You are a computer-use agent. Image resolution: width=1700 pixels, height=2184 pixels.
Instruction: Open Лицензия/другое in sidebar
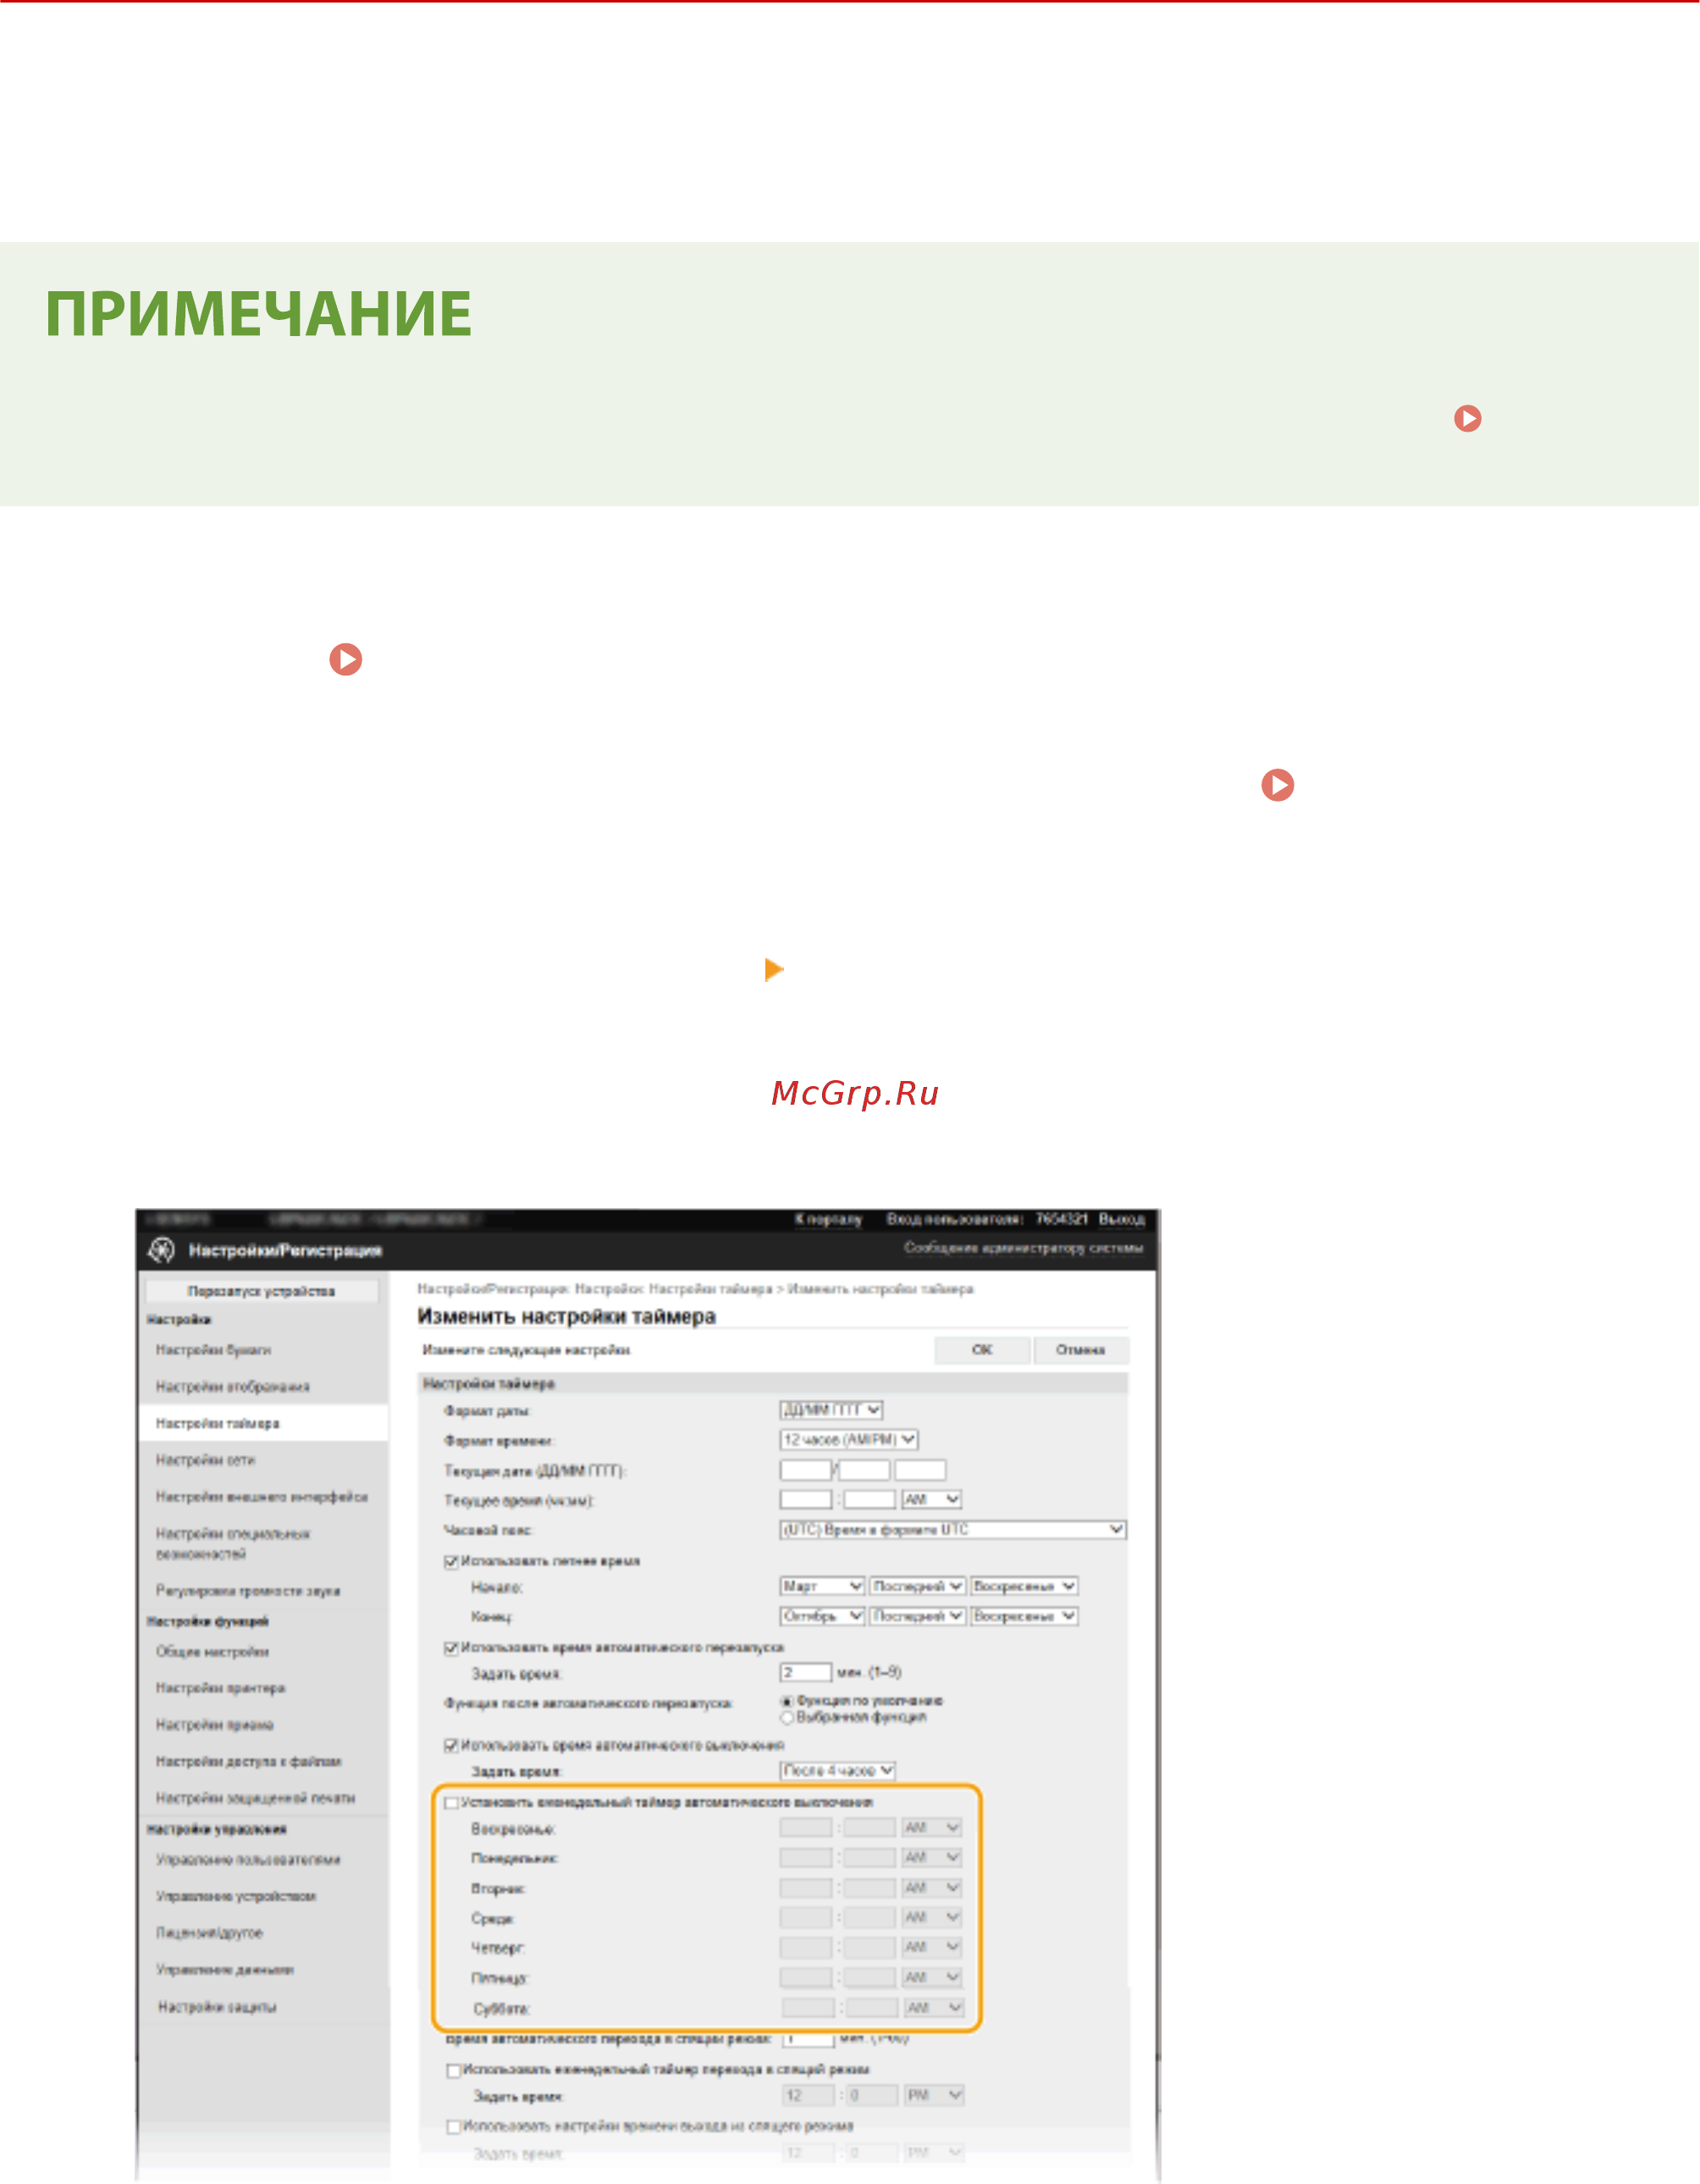pos(208,1933)
